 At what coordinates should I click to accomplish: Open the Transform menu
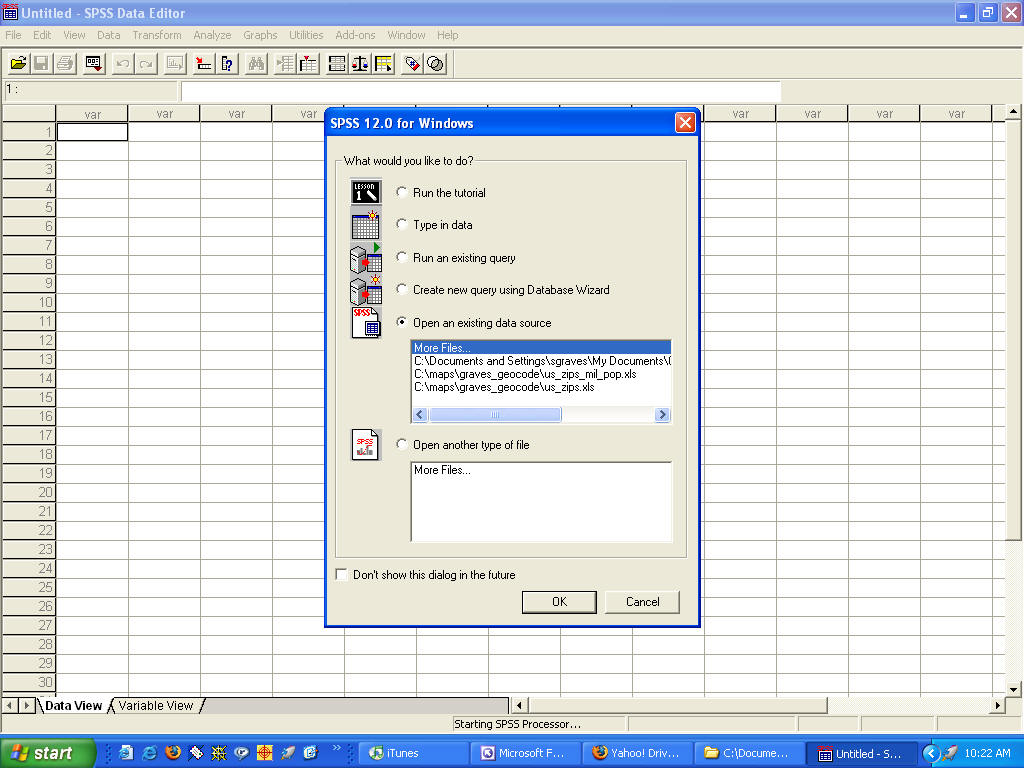click(157, 35)
